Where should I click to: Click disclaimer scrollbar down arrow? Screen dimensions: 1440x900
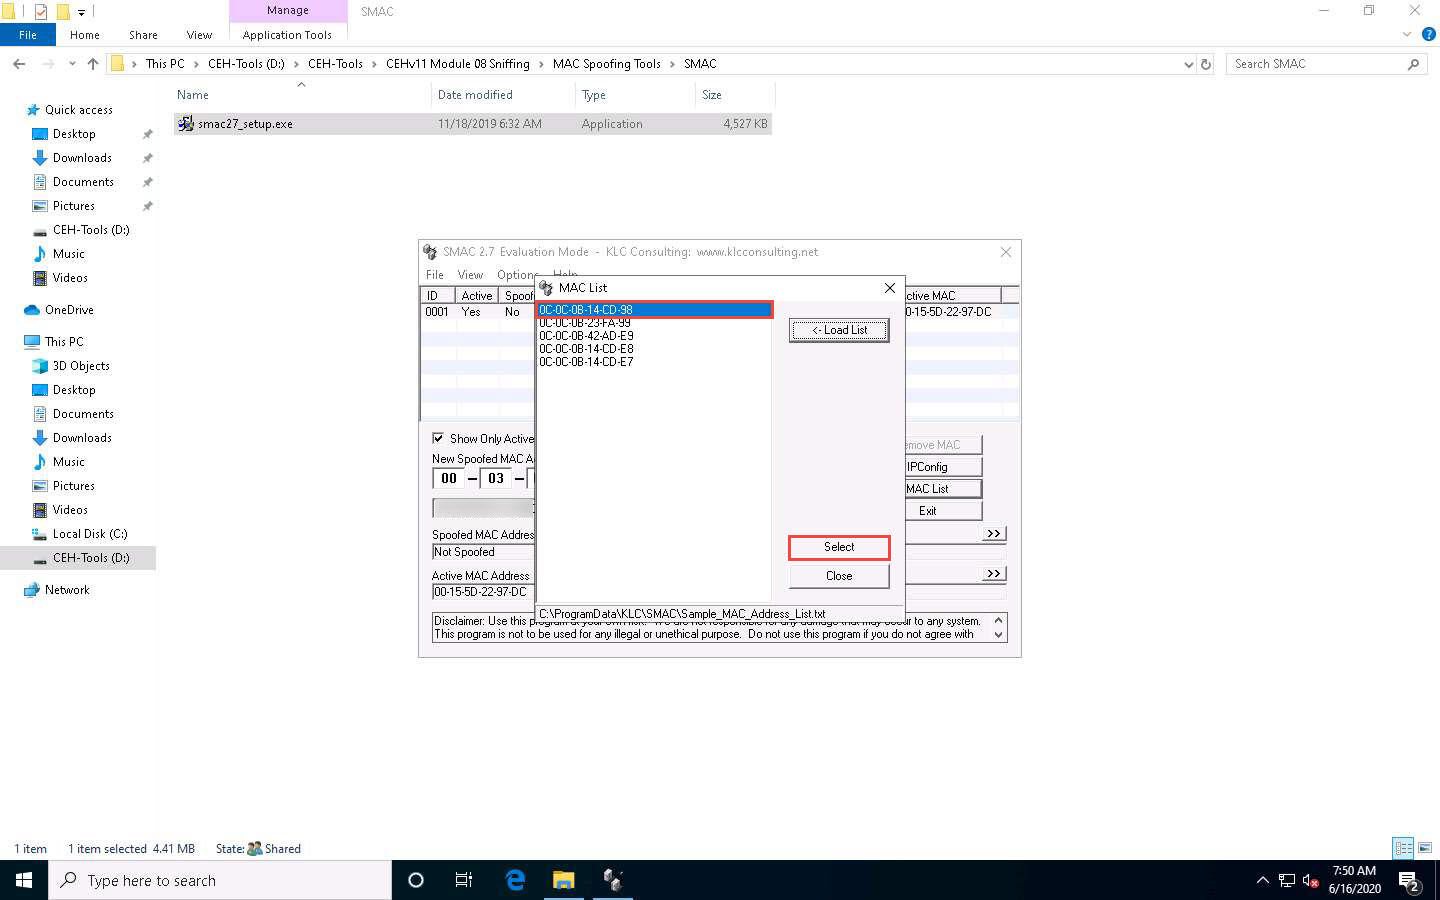[x=998, y=635]
